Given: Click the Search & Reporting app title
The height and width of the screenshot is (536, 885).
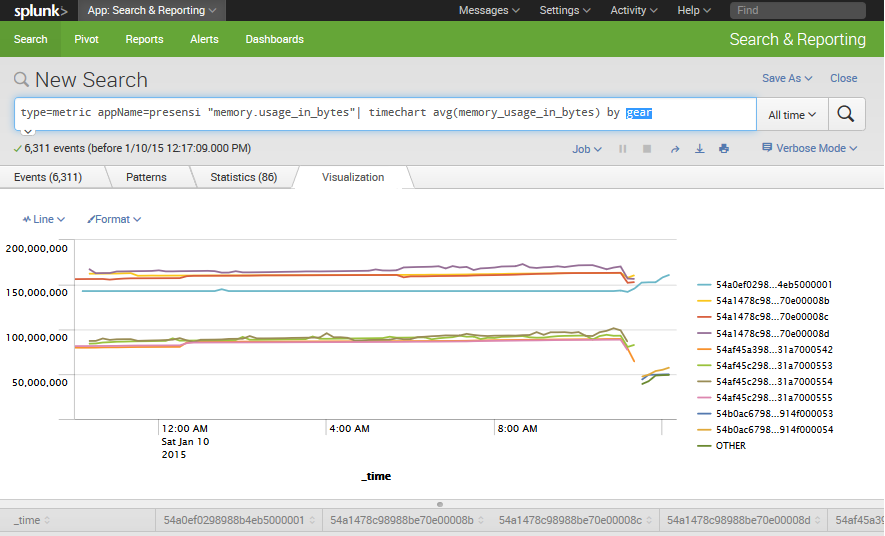Looking at the screenshot, I should (x=798, y=39).
